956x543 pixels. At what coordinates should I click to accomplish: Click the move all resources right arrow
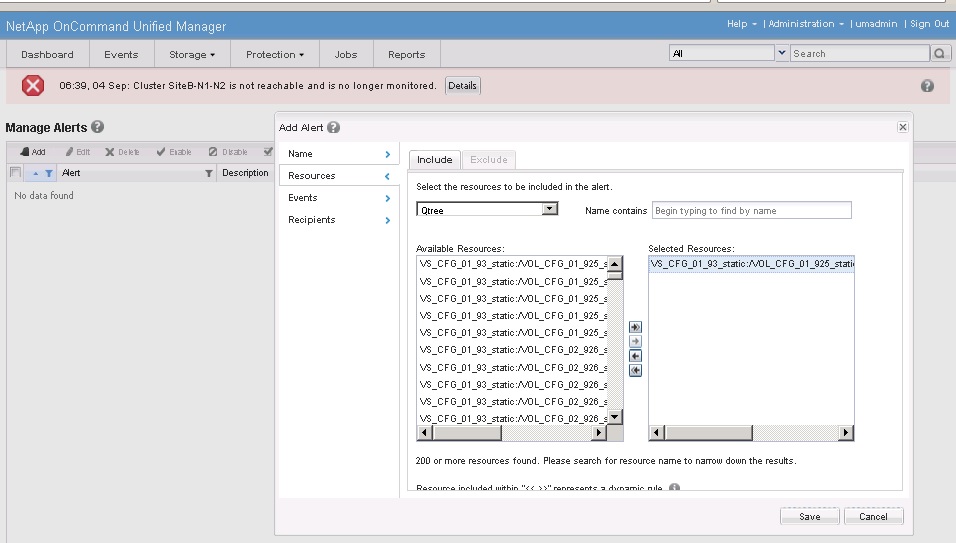[635, 327]
